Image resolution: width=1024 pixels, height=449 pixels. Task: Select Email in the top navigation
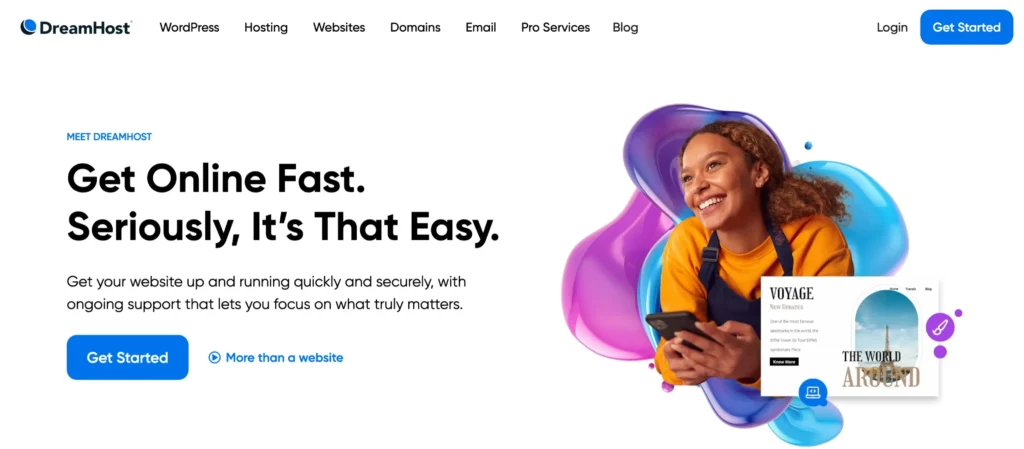click(x=481, y=27)
